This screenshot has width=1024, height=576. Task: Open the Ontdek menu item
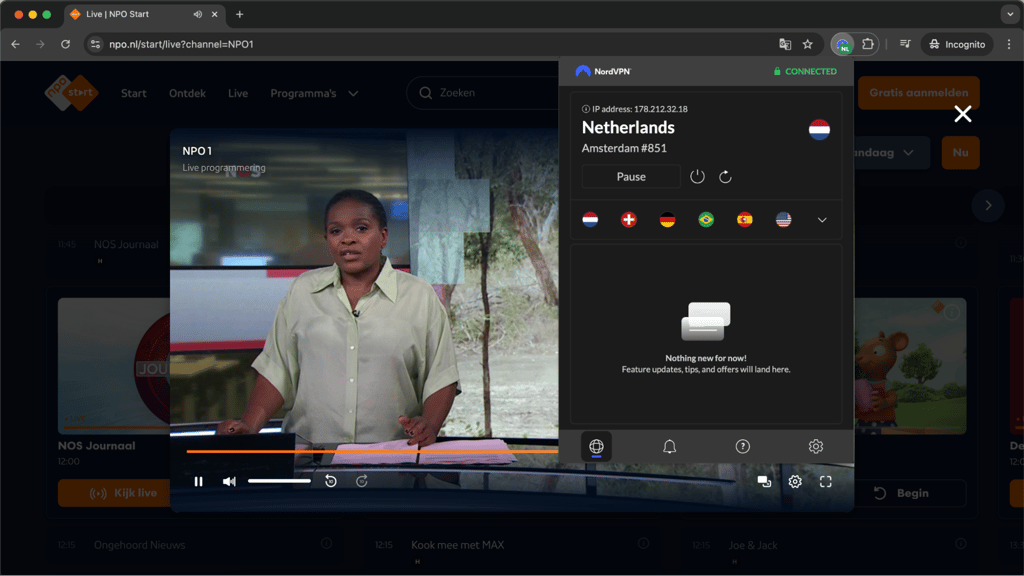pos(187,93)
